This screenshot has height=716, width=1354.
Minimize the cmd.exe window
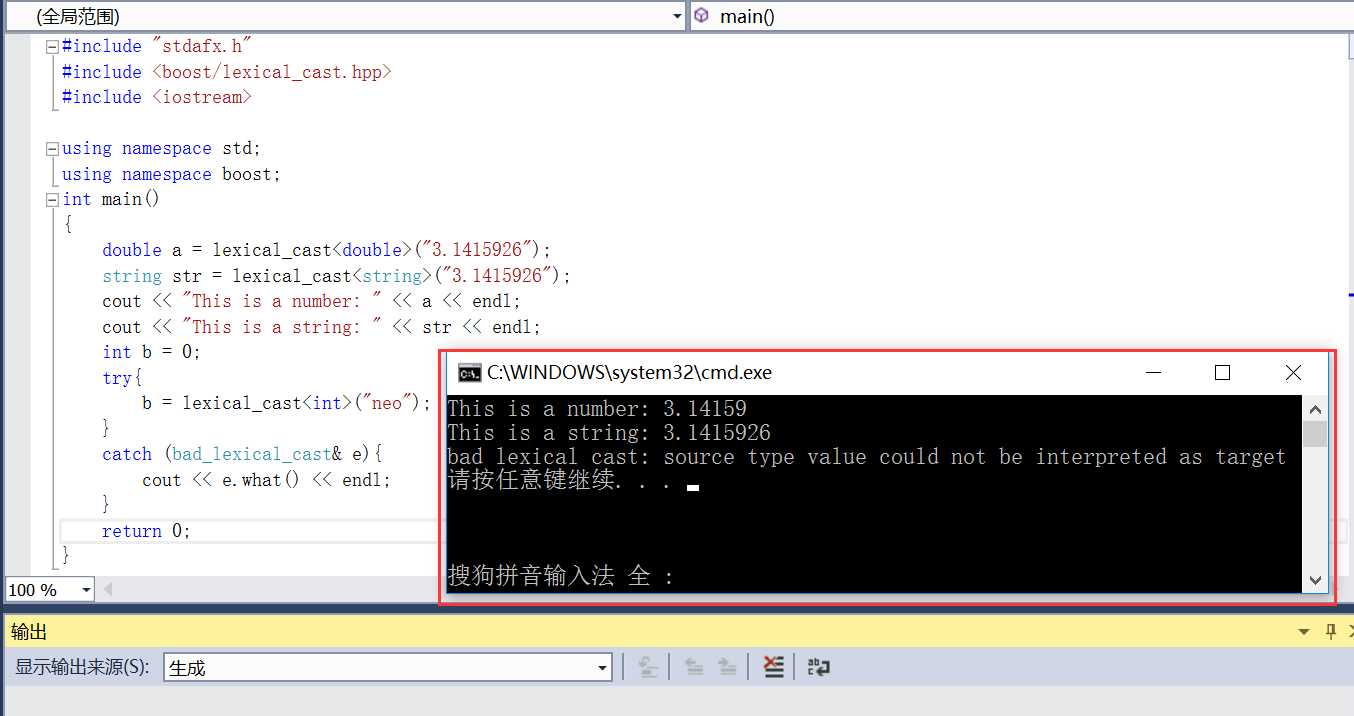1155,373
